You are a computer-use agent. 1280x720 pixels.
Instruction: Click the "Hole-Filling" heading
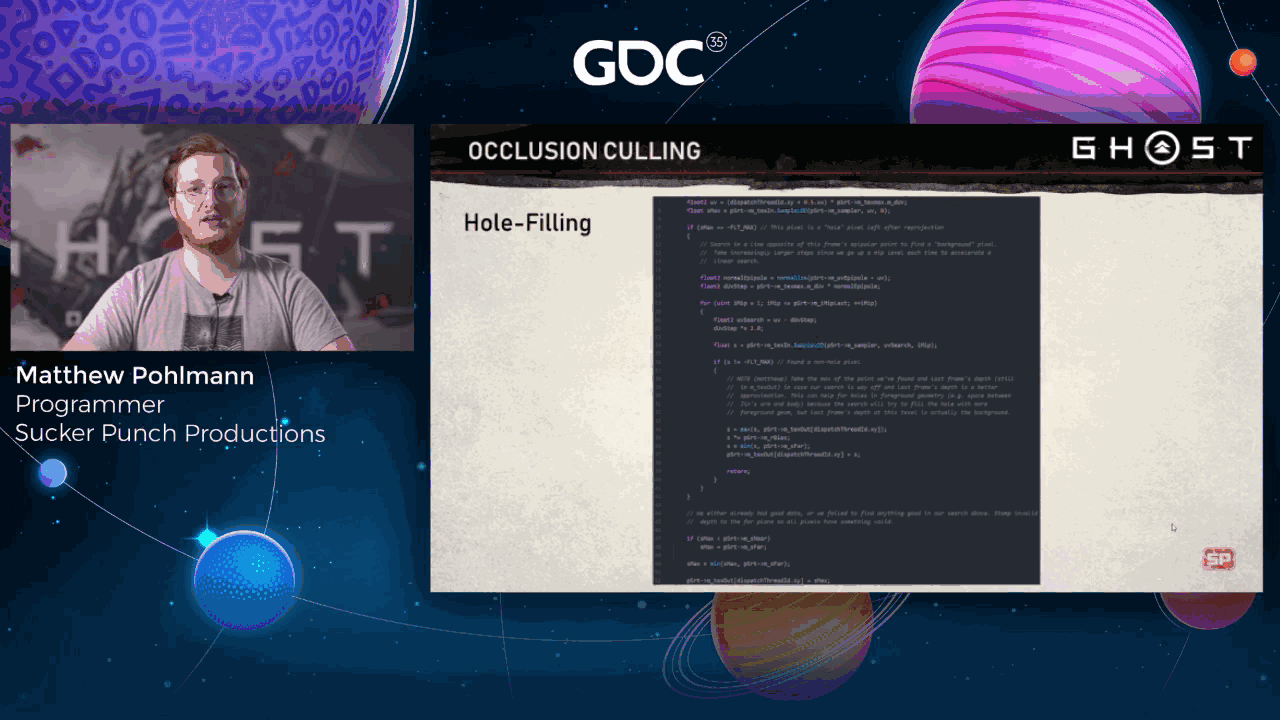[527, 223]
